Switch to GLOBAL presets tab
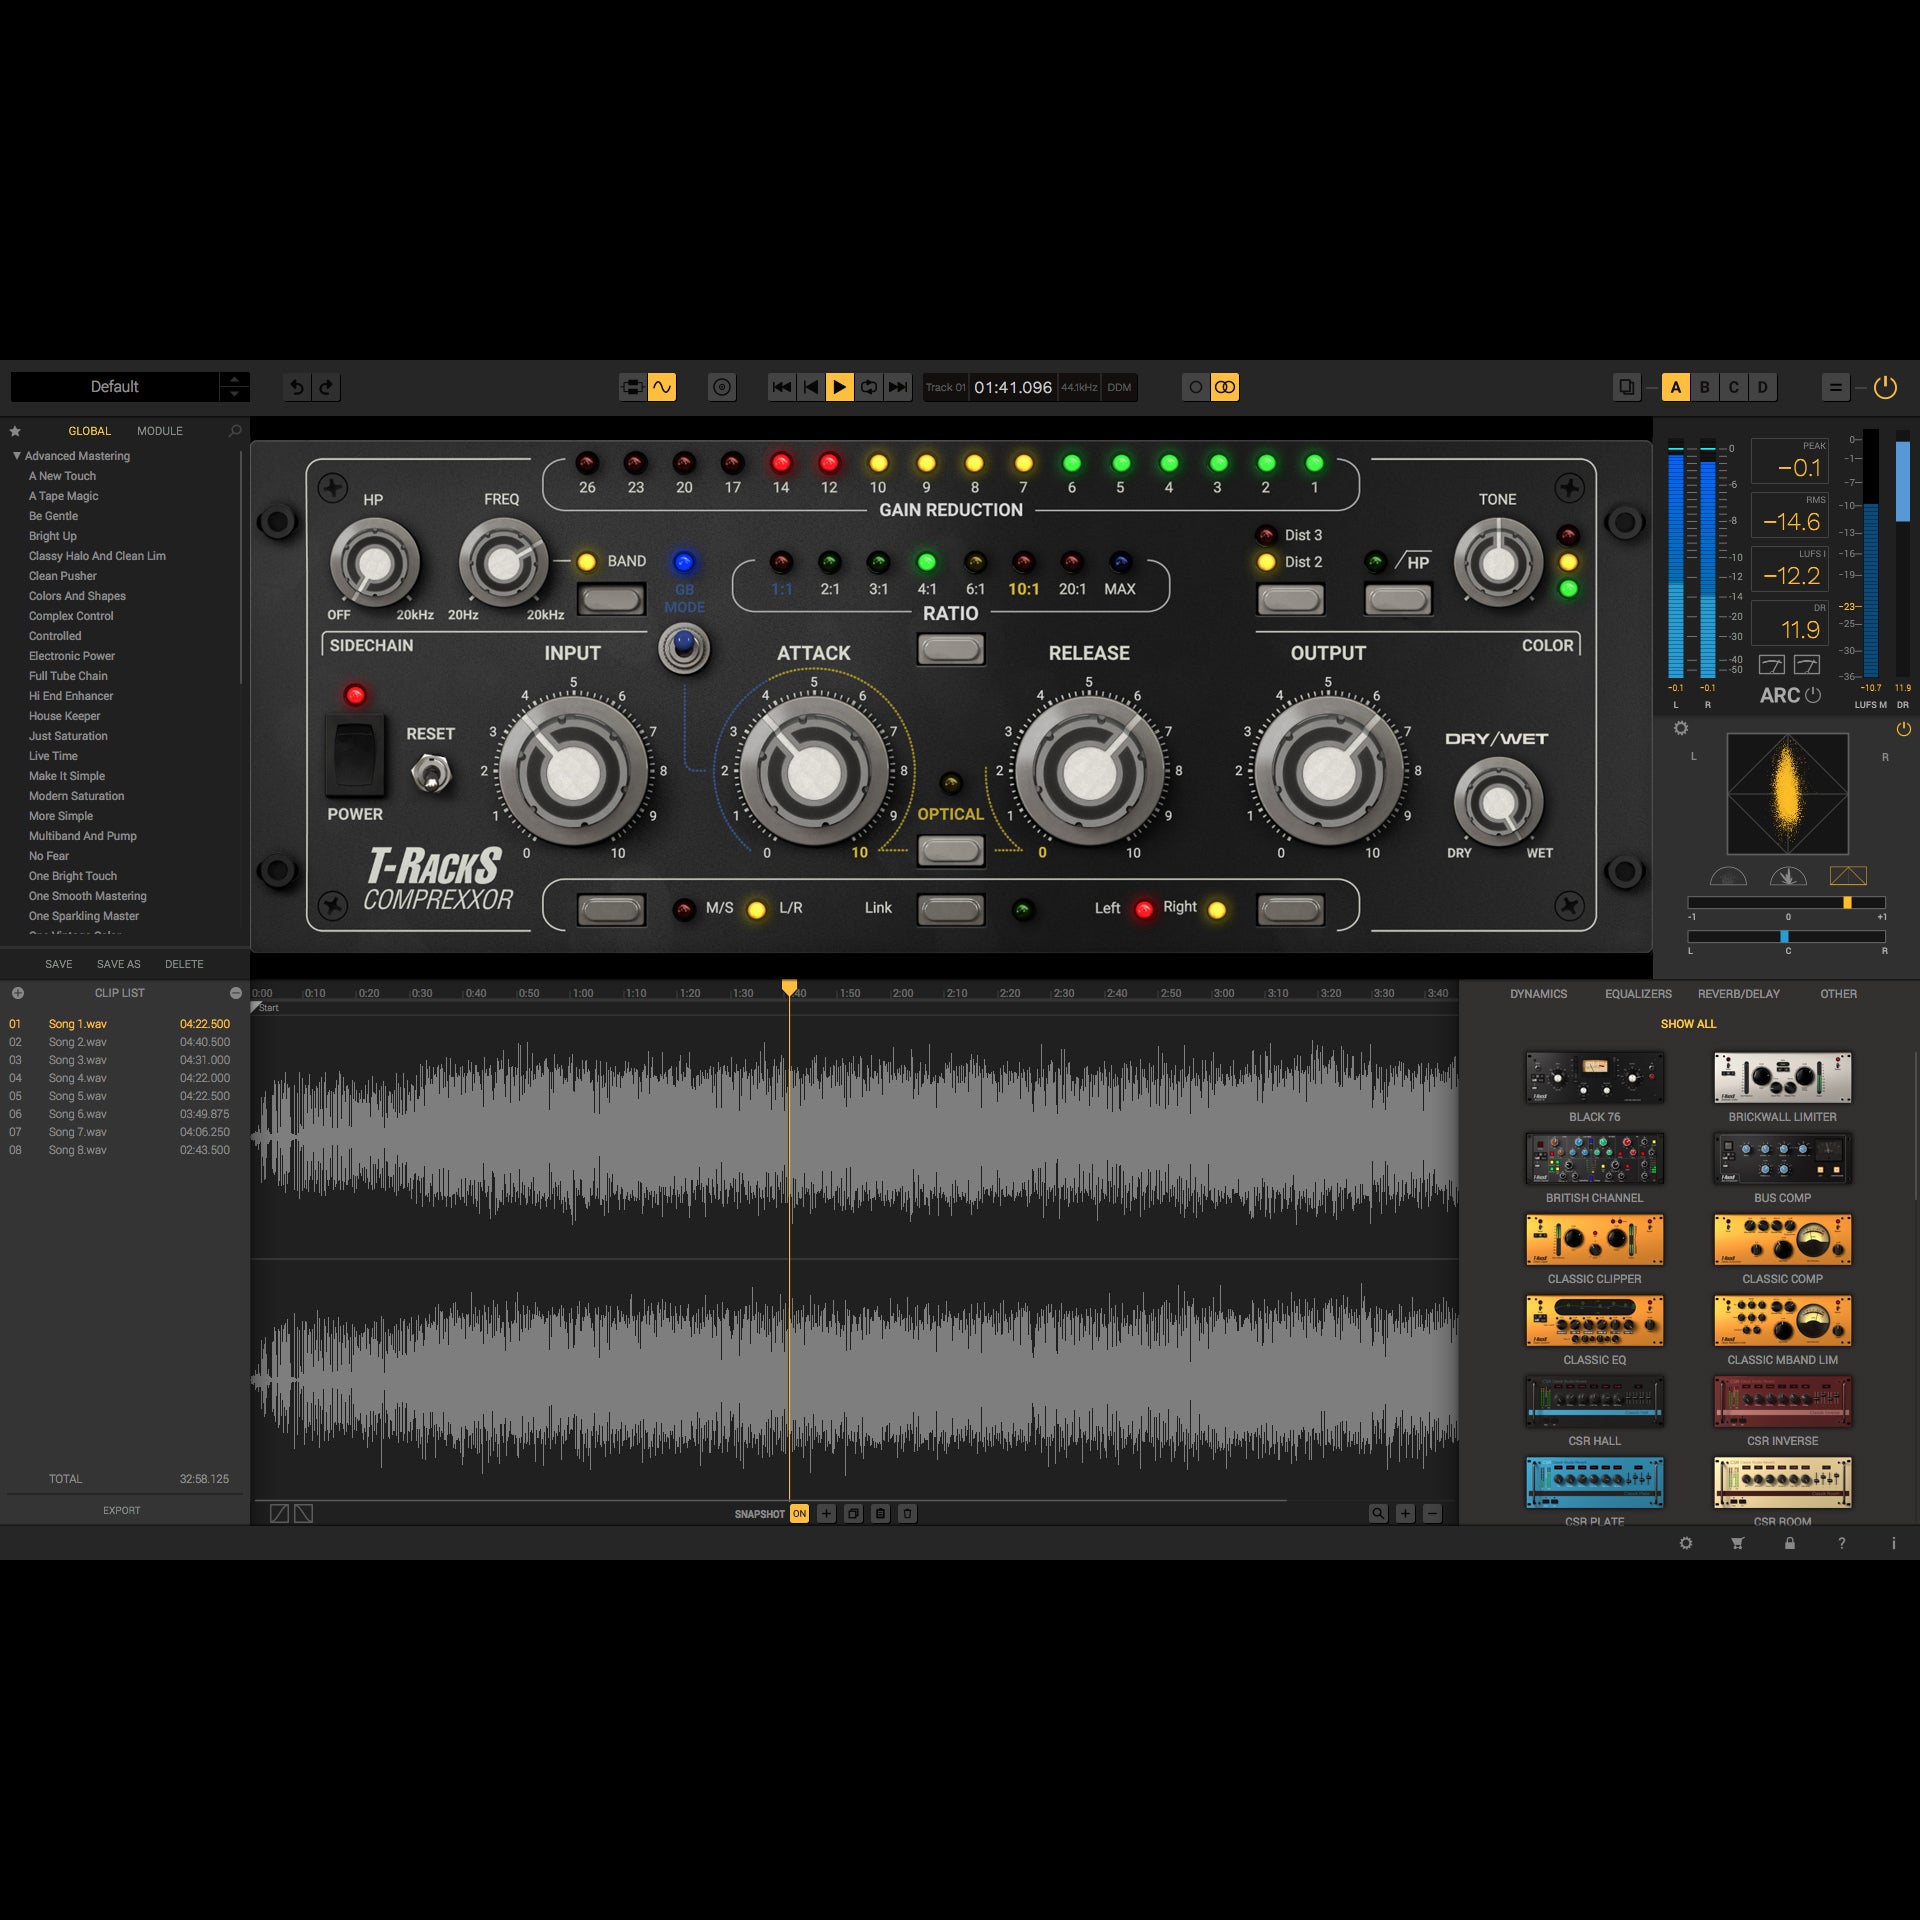The height and width of the screenshot is (1920, 1920). [x=90, y=431]
